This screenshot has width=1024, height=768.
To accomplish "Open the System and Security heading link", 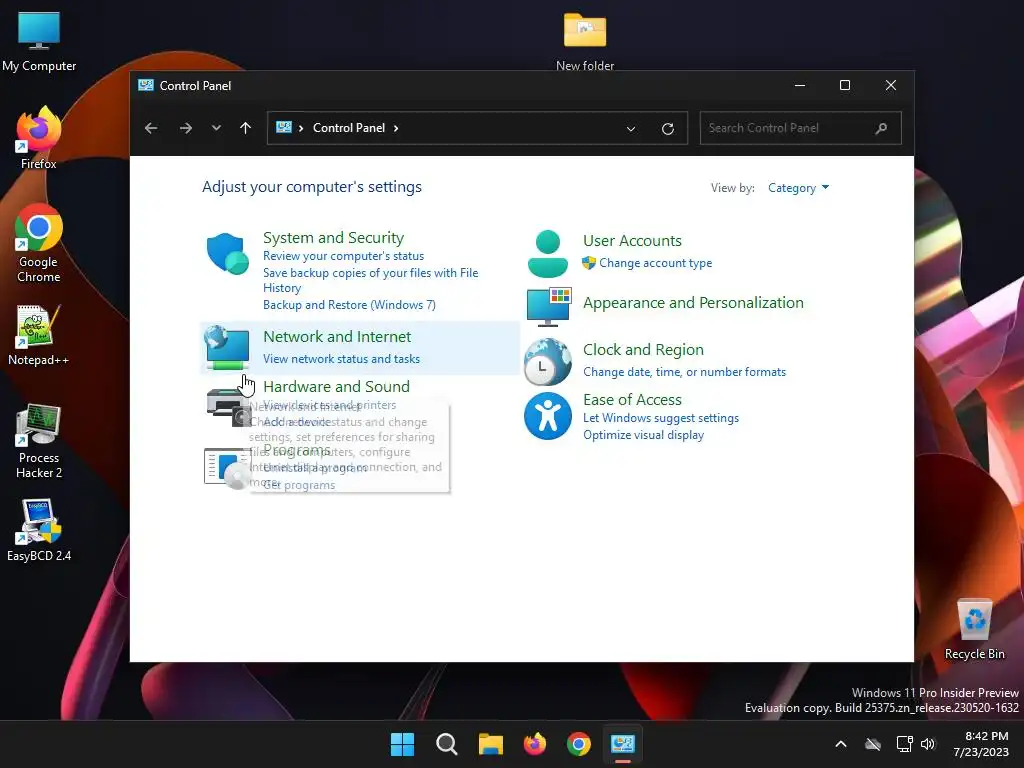I will pyautogui.click(x=333, y=238).
